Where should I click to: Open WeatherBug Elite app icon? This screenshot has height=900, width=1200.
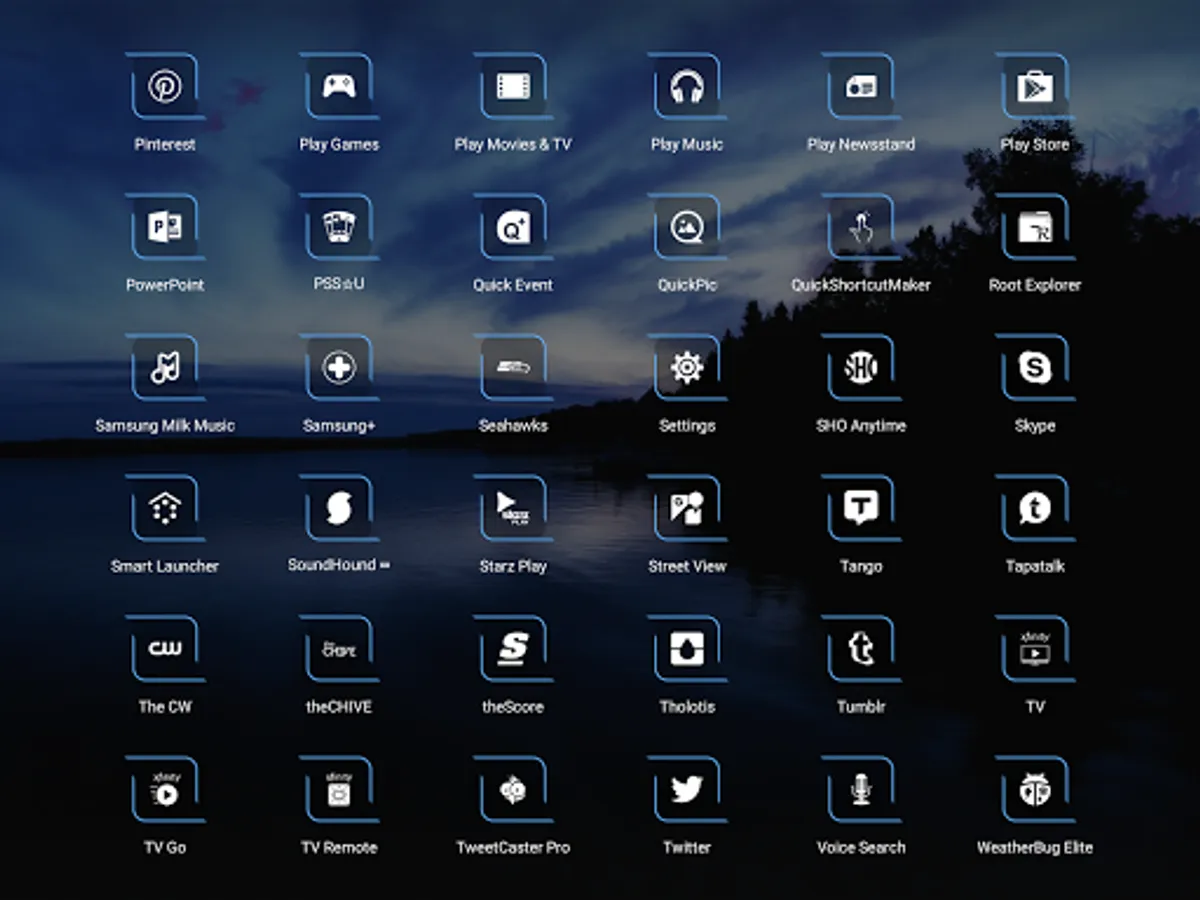pyautogui.click(x=1035, y=791)
